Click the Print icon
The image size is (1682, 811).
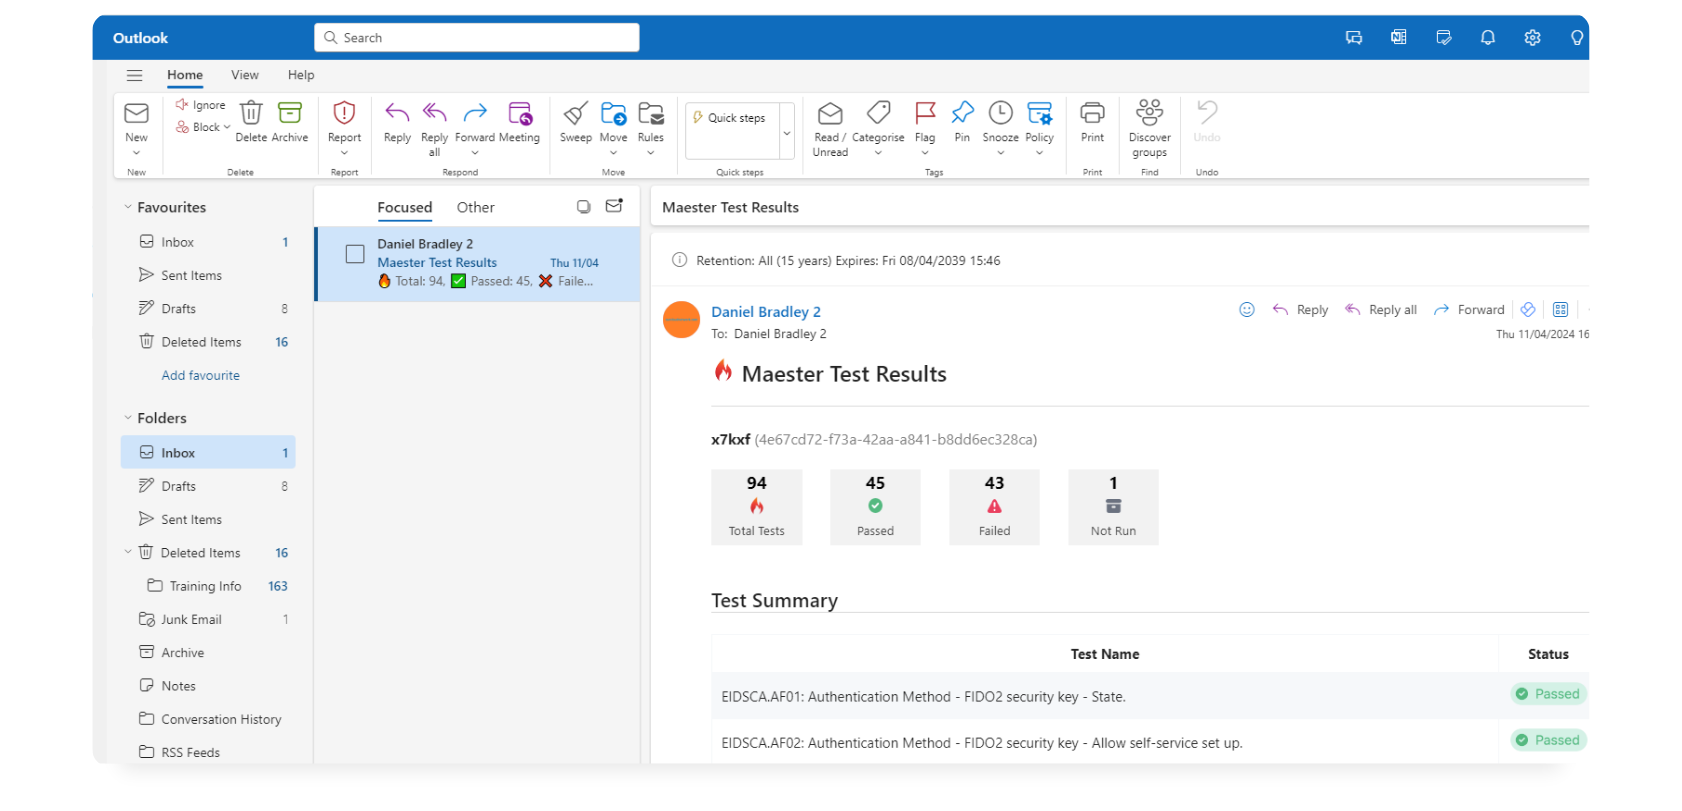pos(1092,114)
